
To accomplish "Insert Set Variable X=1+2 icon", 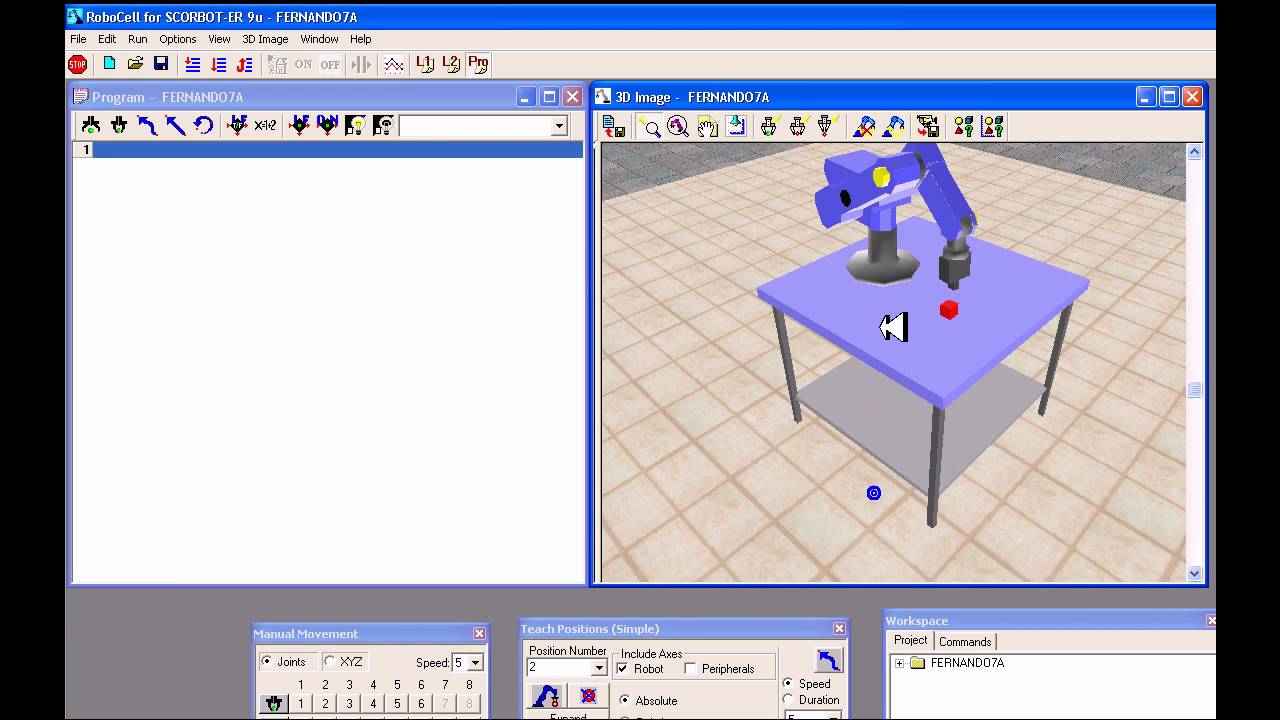I will (265, 125).
